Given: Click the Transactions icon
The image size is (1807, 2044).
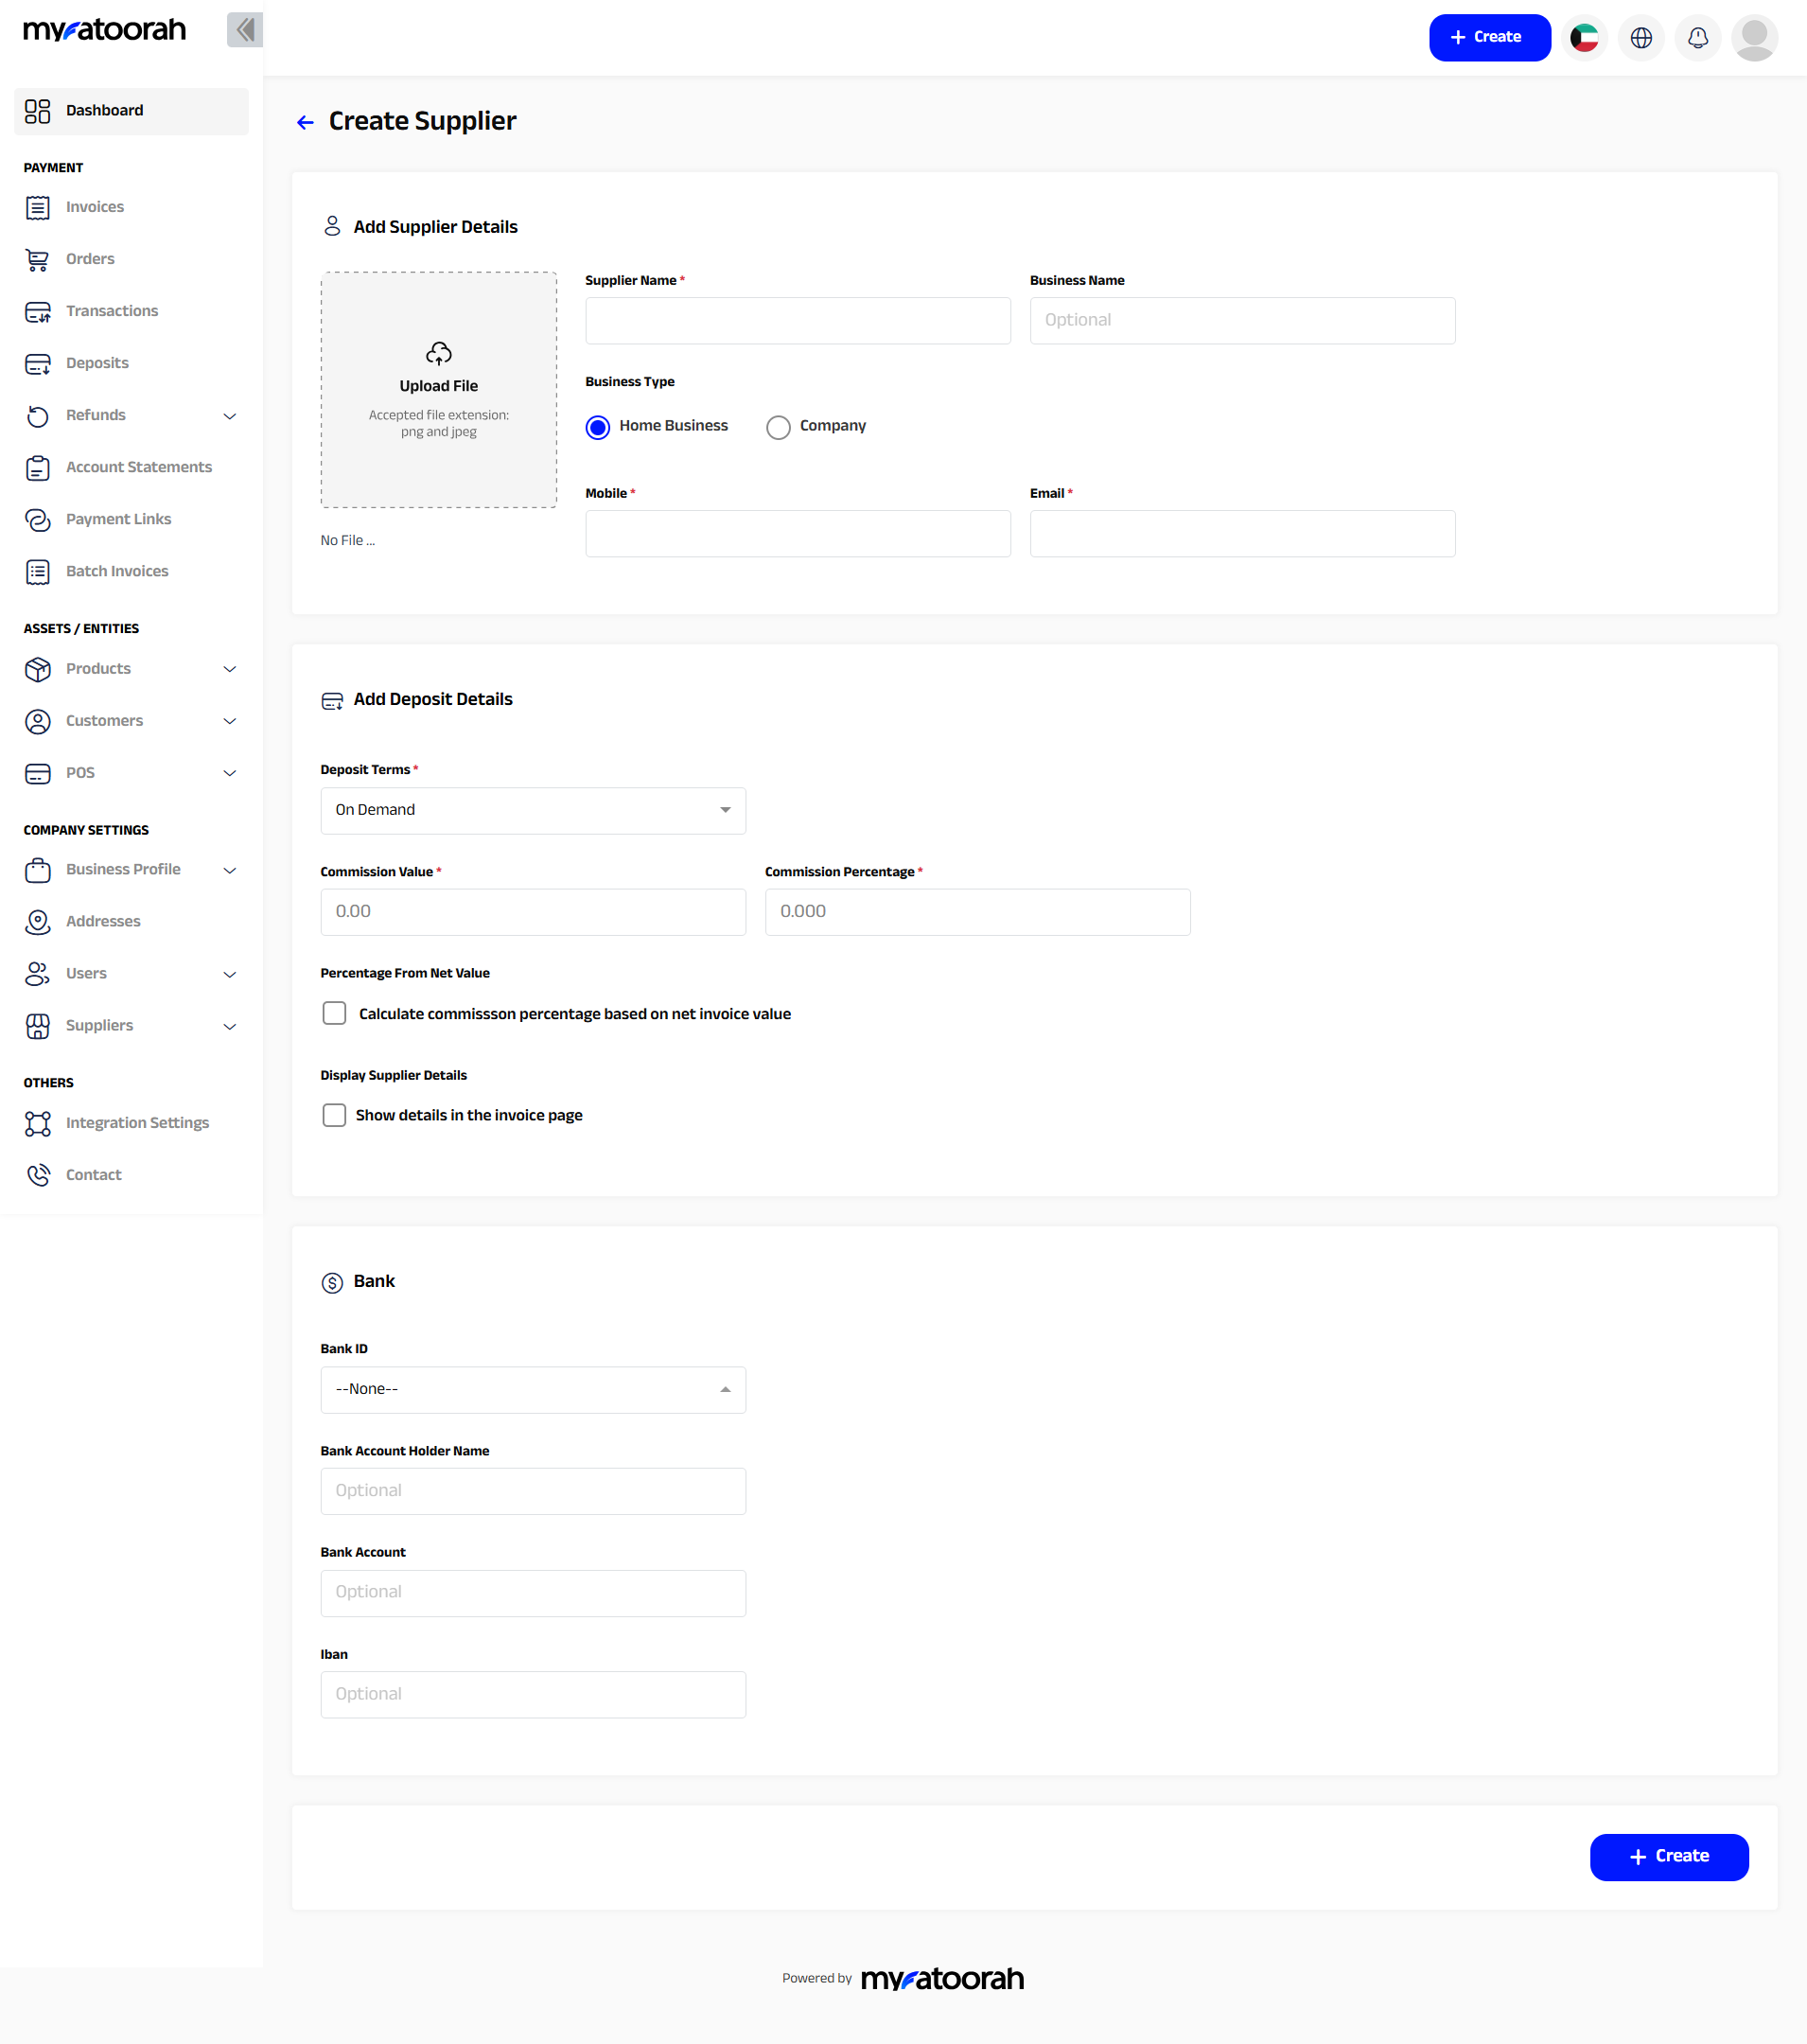Looking at the screenshot, I should 37,311.
